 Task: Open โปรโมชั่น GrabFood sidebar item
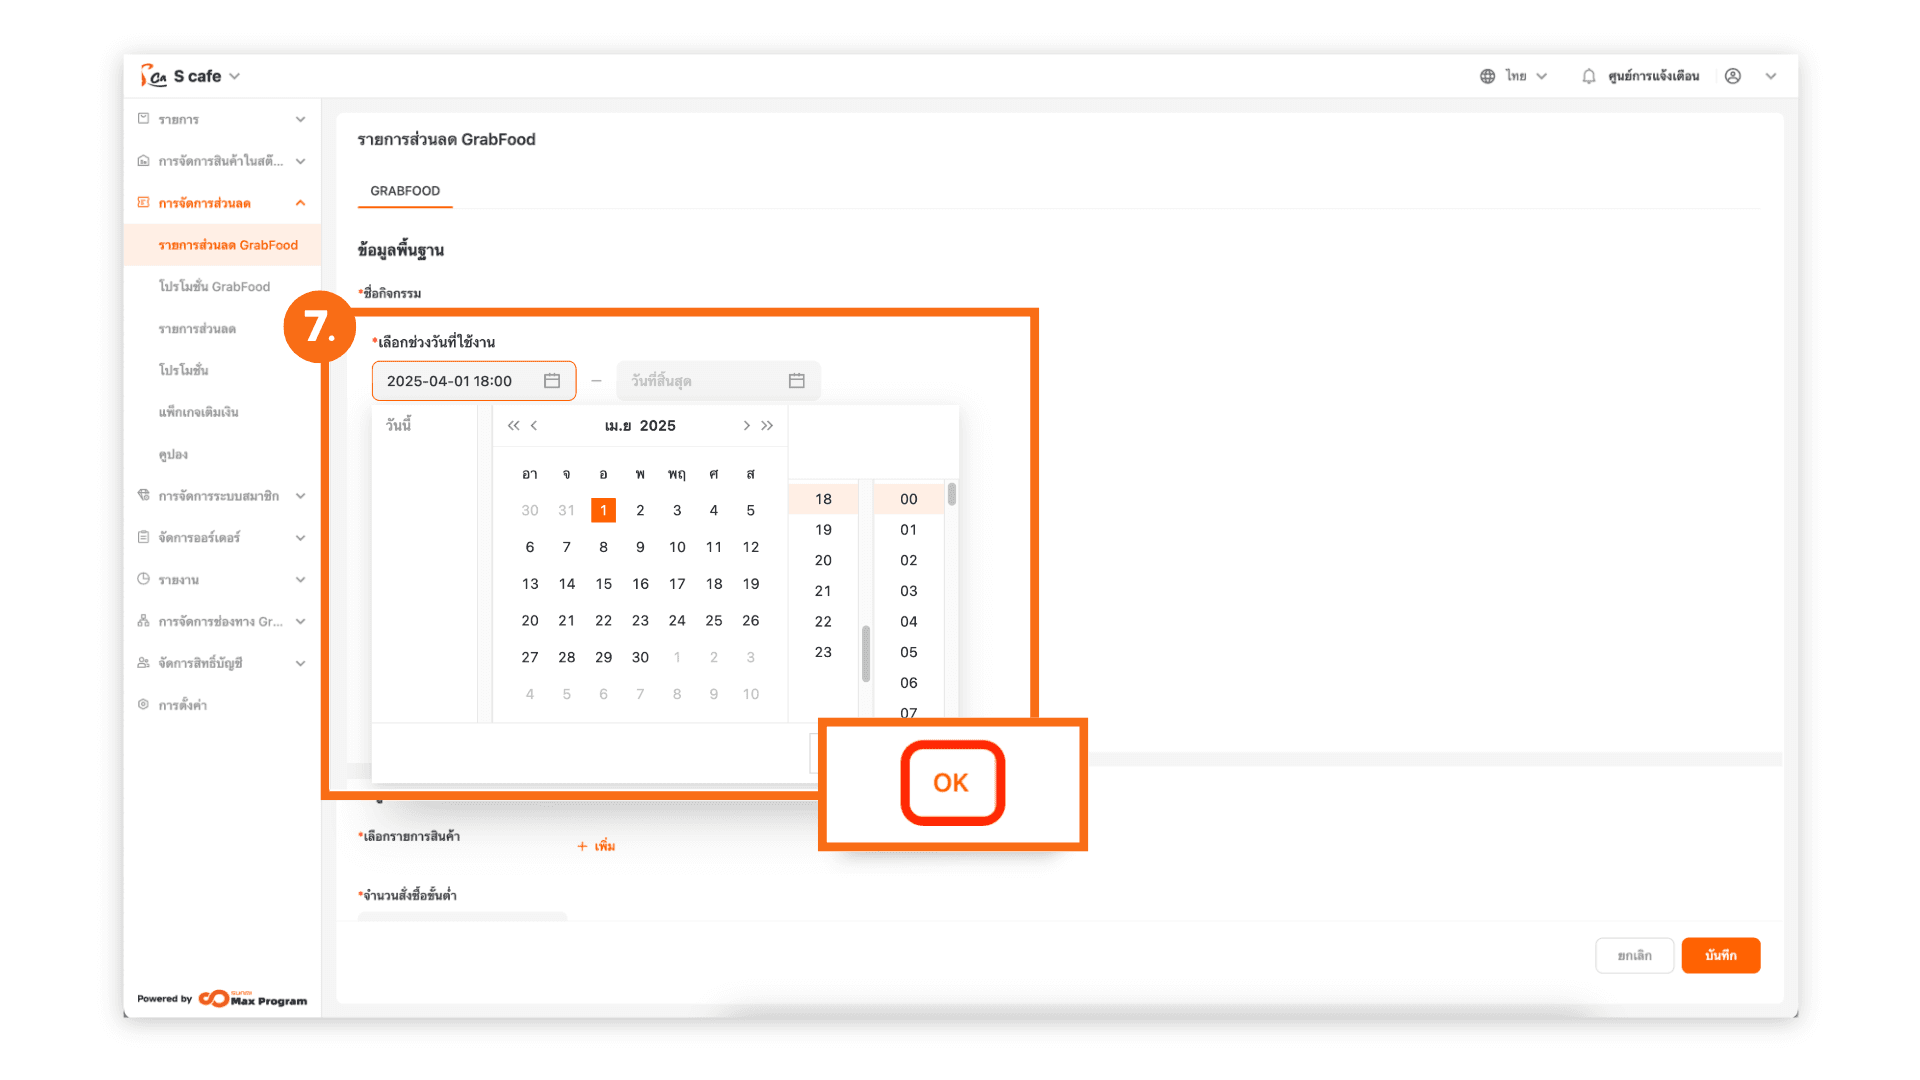(214, 287)
